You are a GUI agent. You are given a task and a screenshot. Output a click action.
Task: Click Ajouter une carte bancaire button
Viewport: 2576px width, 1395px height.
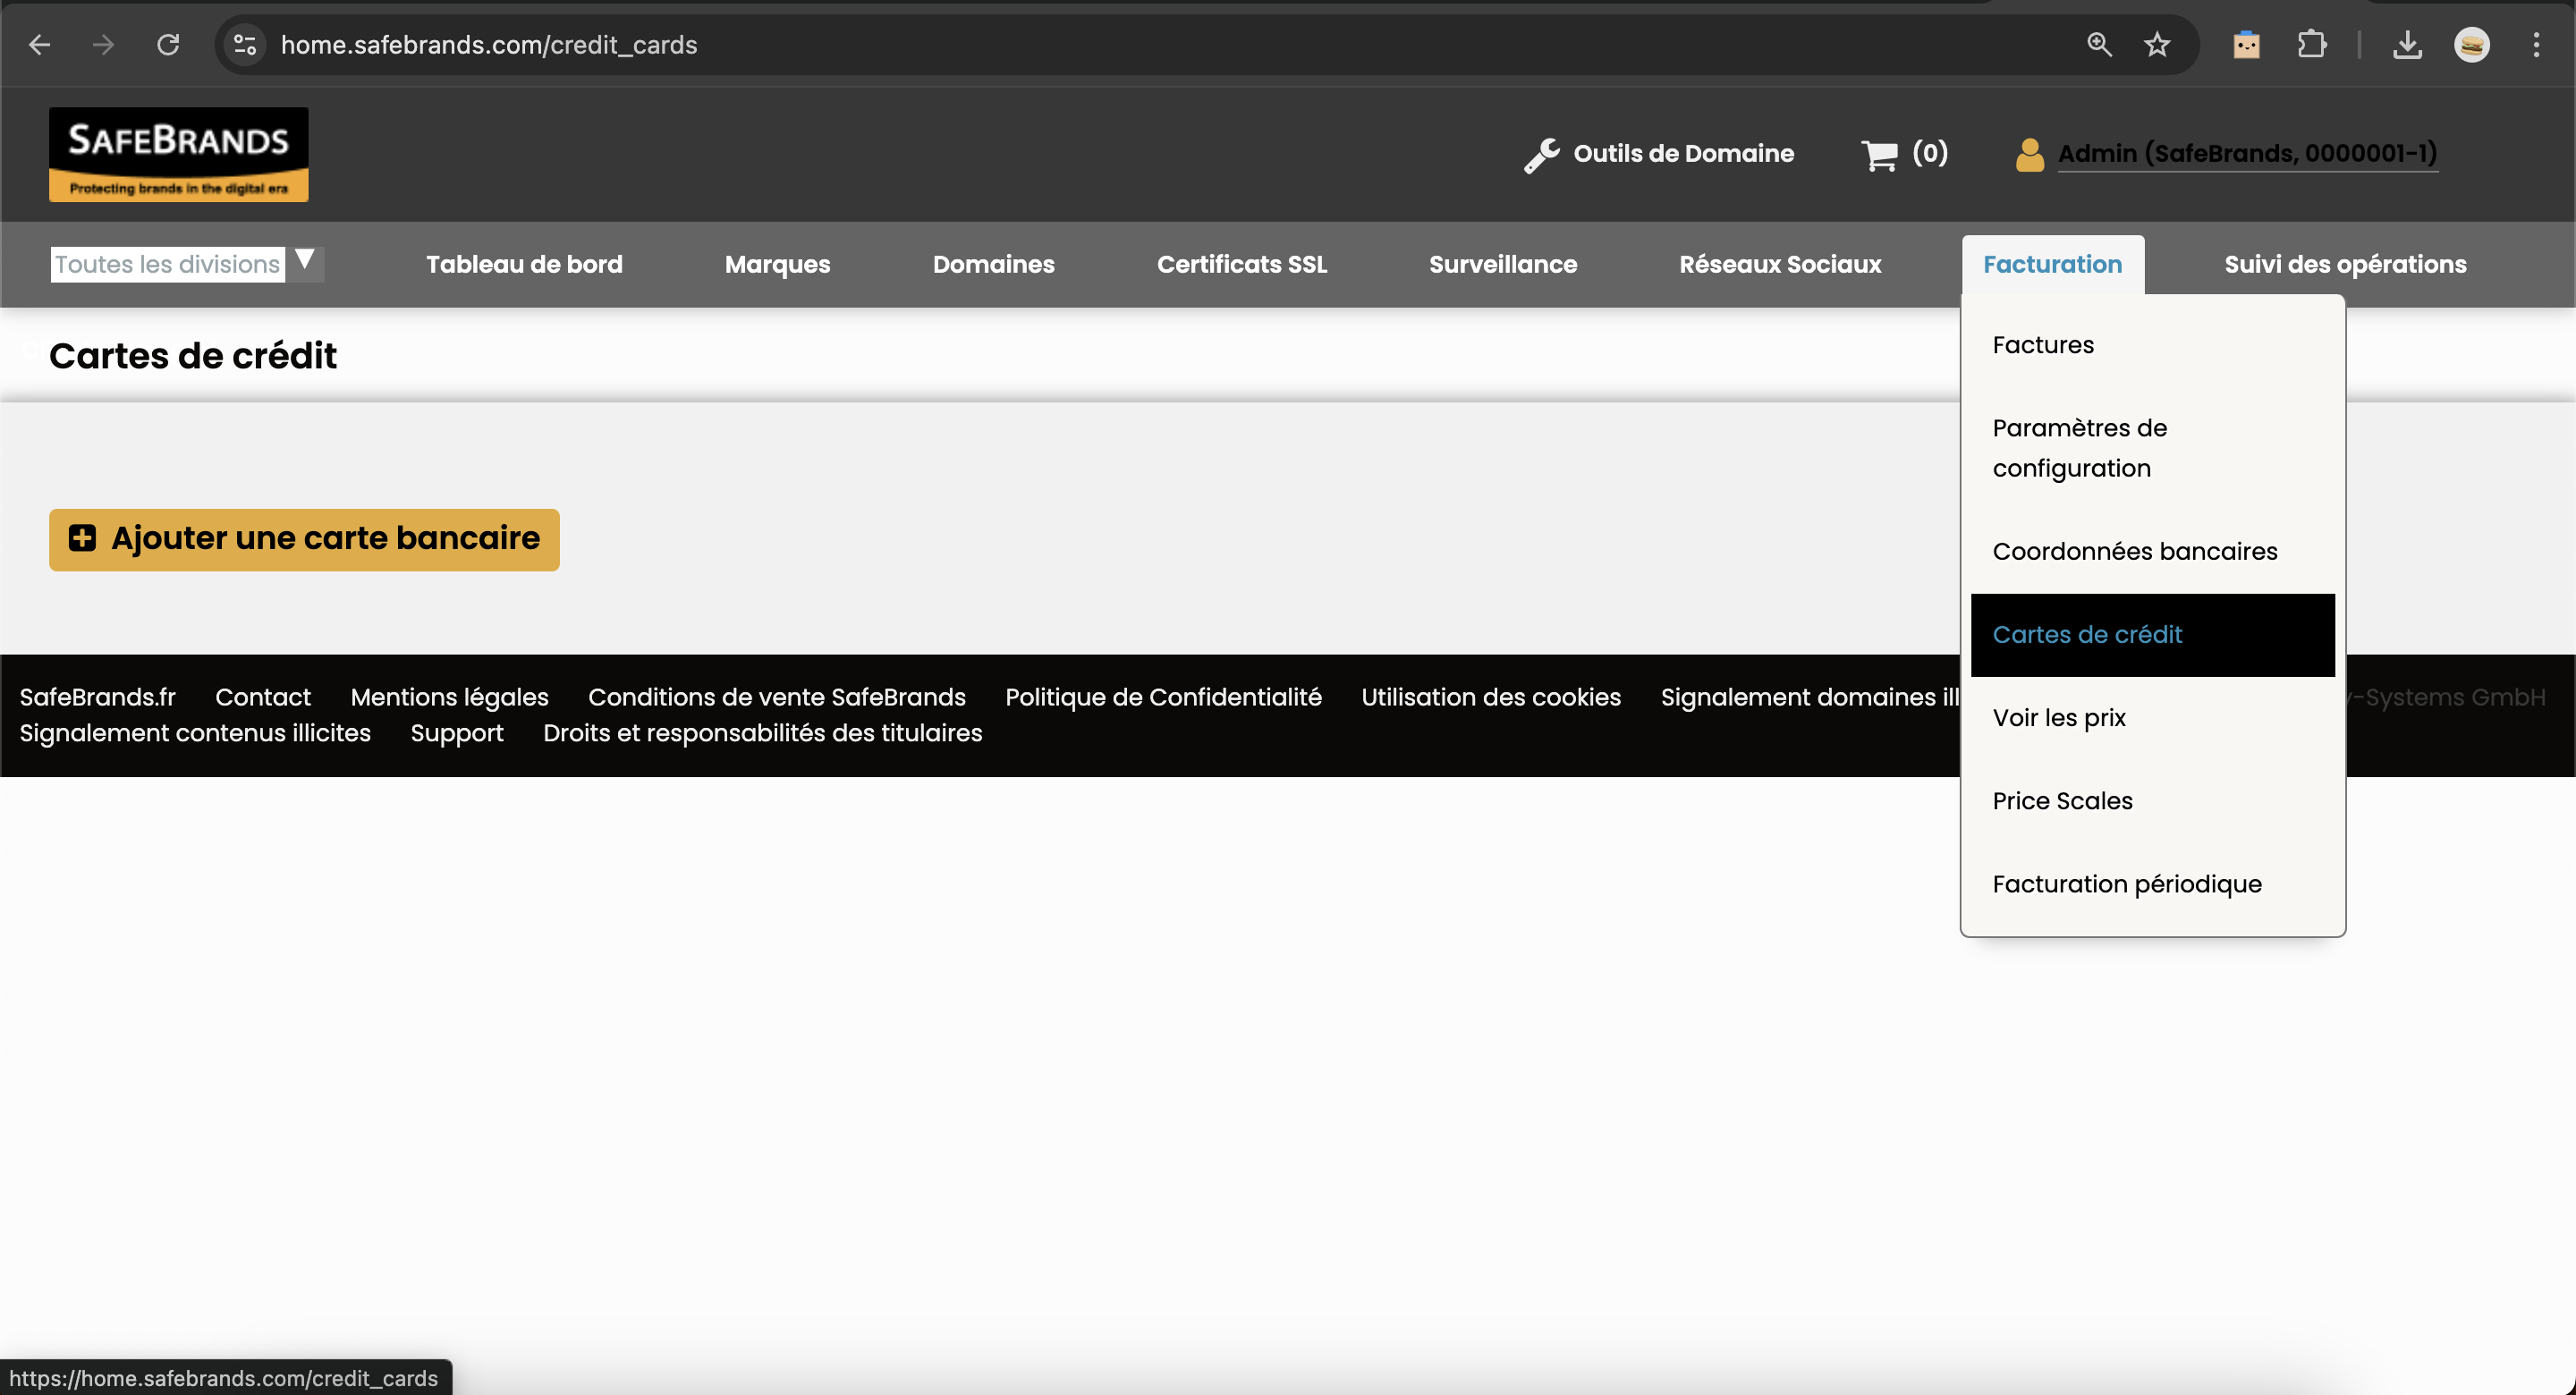[304, 540]
